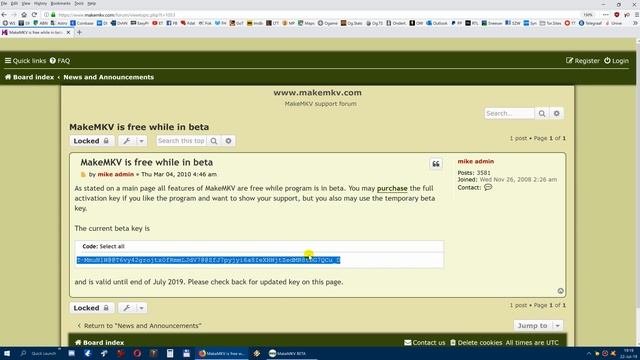Image resolution: width=640 pixels, height=360 pixels.
Task: Expand the upper topic tools dropdown arrow
Action: [141, 141]
